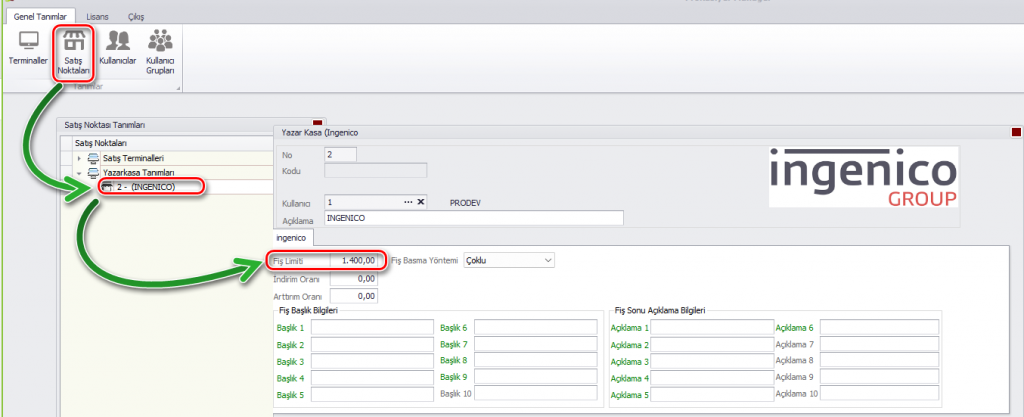Open Kullanıcı lookup ellipsis button
Viewport: 1024px width, 417px height.
(408, 202)
